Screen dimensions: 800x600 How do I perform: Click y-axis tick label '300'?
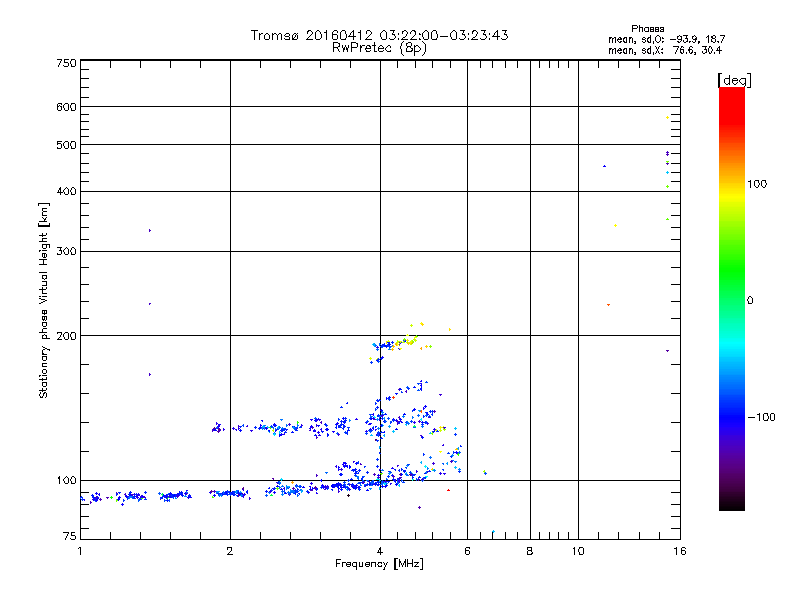click(x=67, y=252)
